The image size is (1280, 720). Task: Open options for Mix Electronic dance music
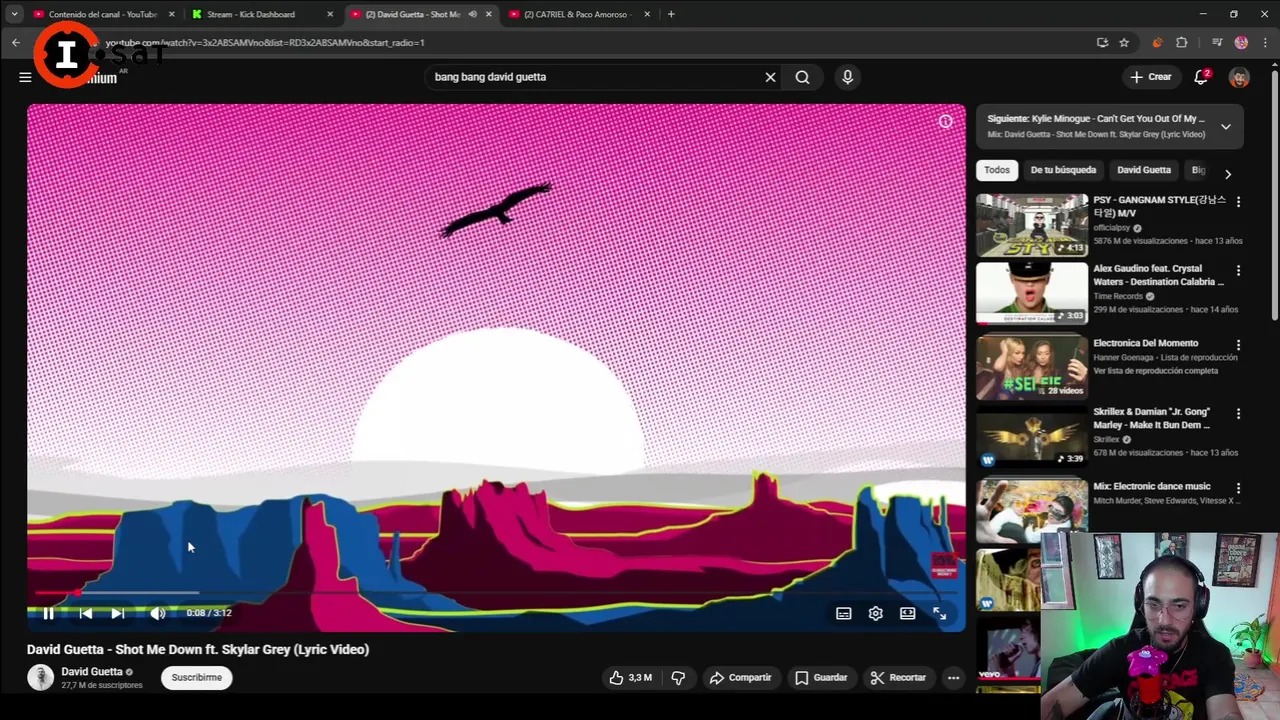click(1238, 488)
